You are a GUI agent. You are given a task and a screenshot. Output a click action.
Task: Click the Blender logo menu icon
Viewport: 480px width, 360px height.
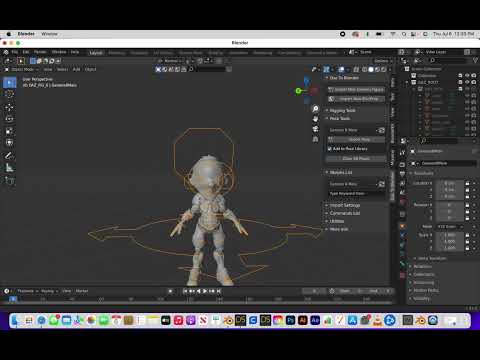point(6,52)
